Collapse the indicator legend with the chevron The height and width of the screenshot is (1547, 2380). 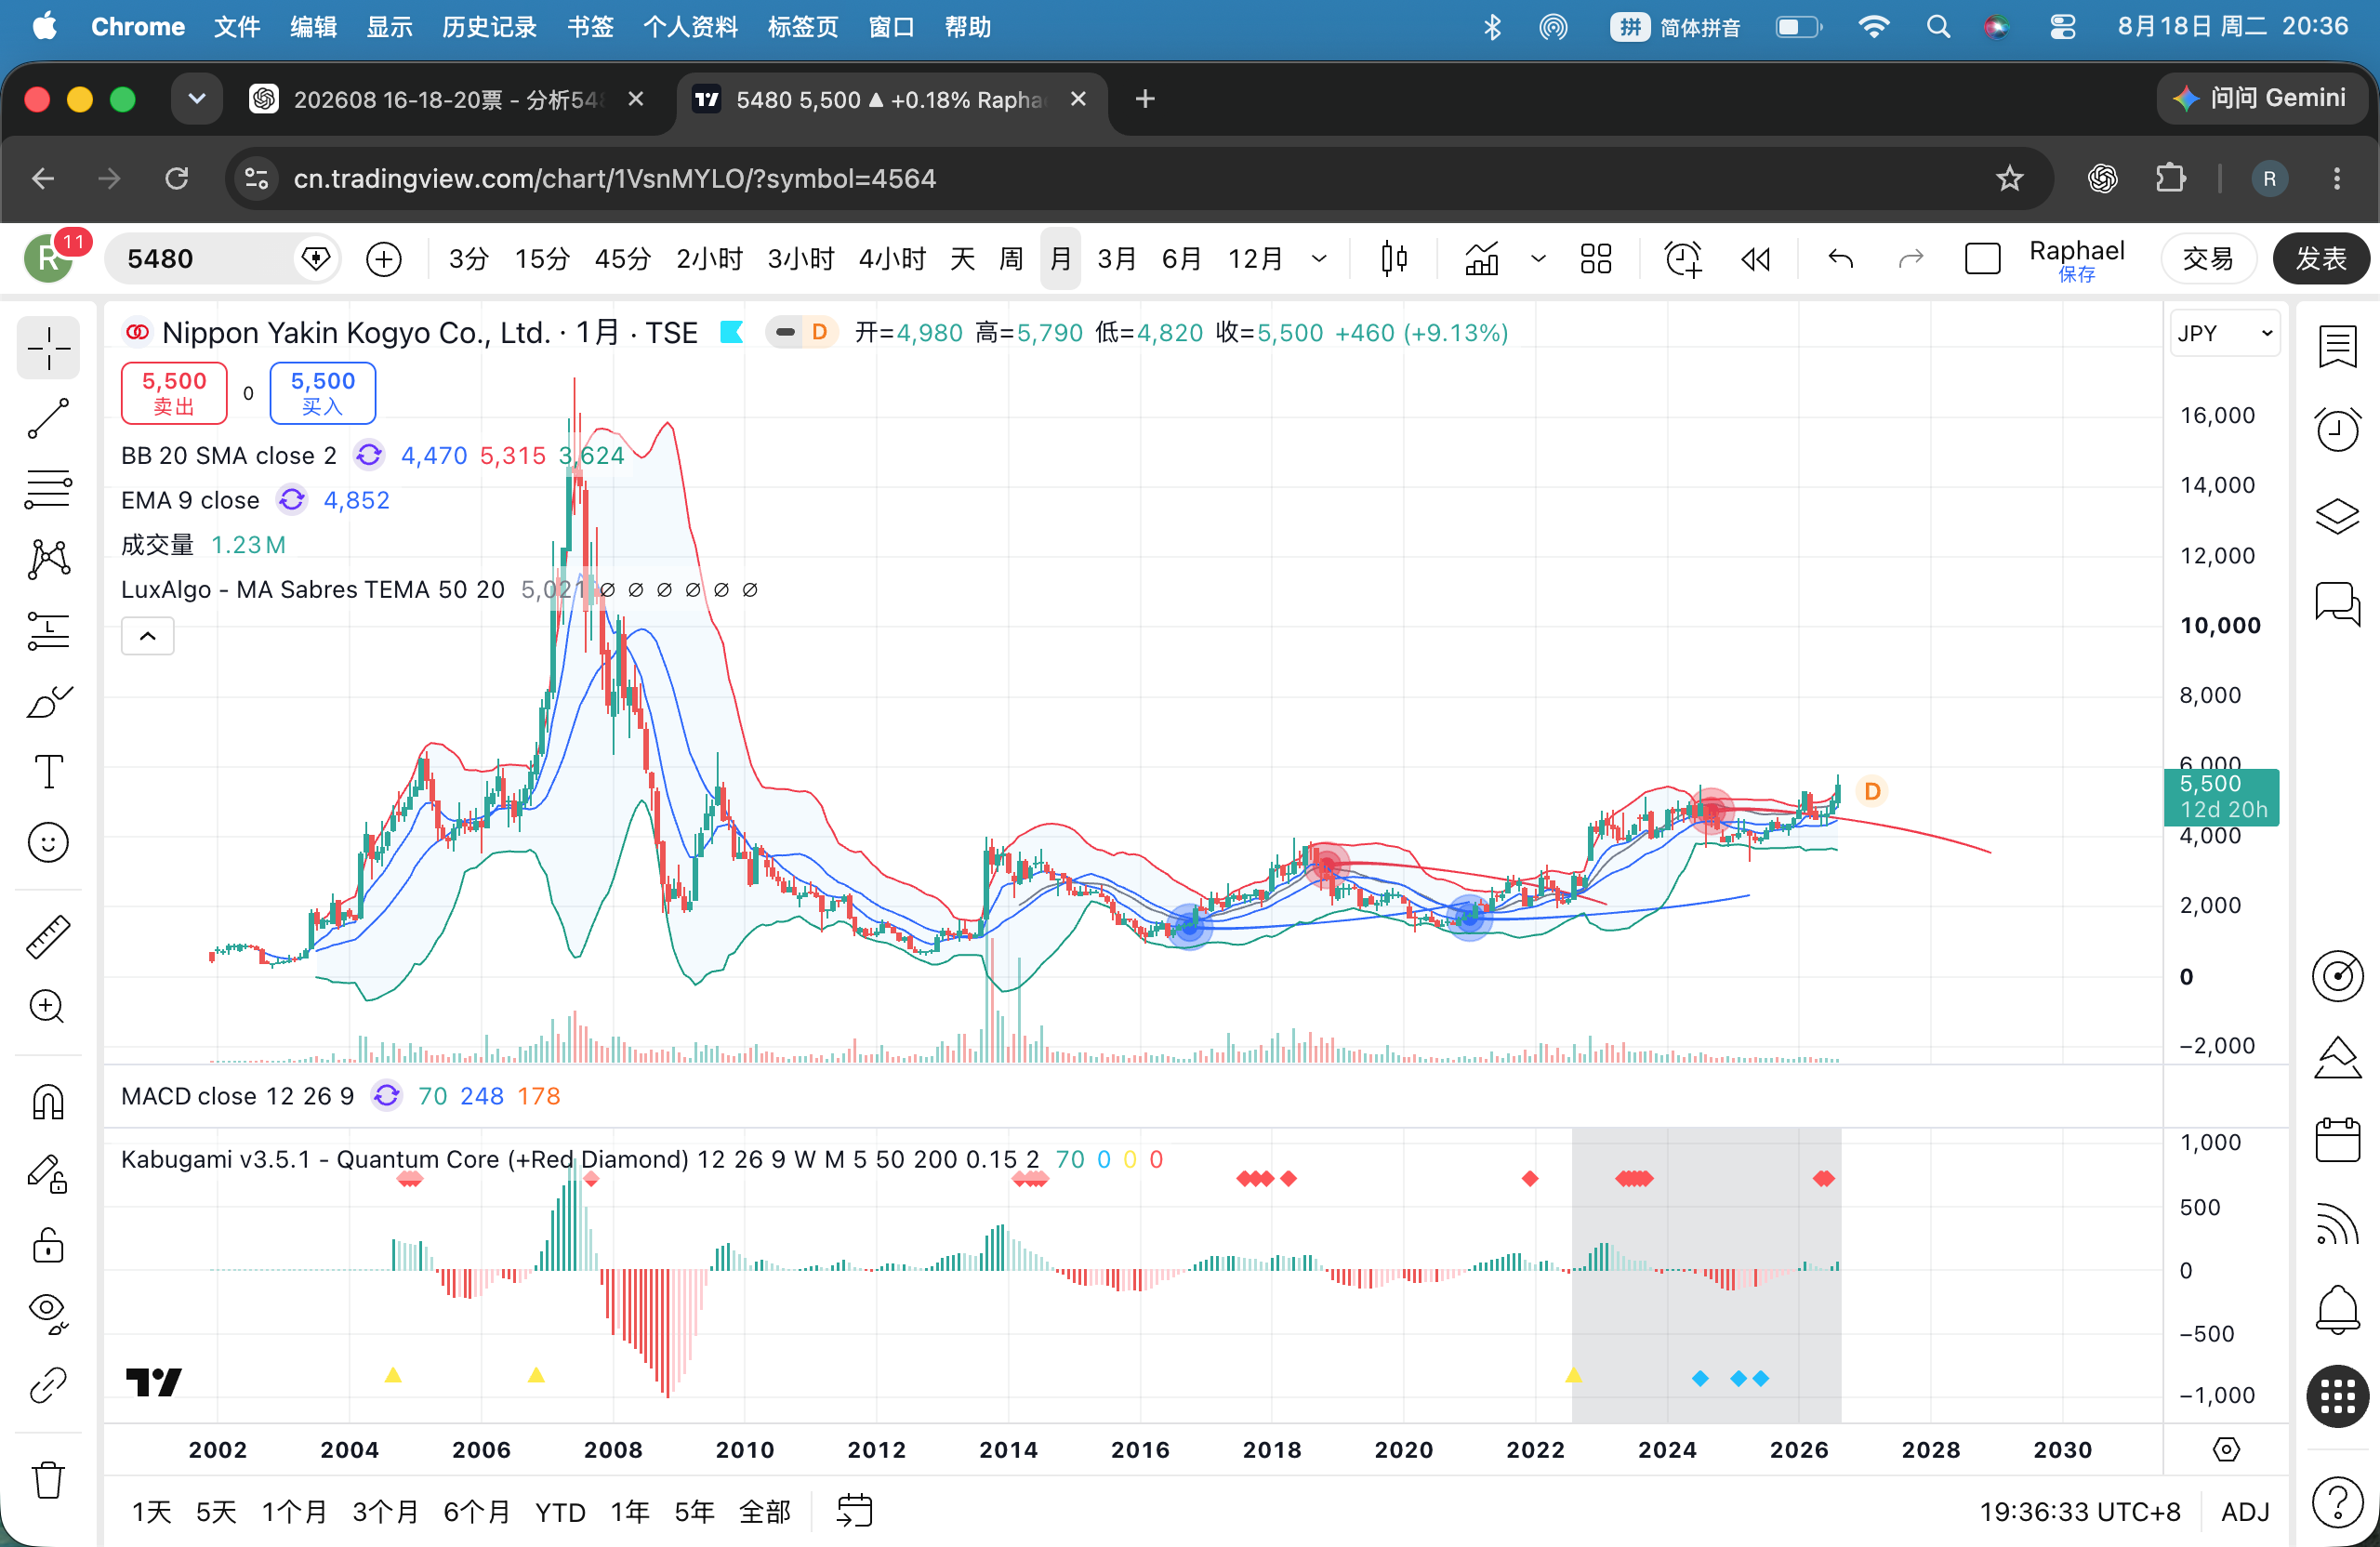coord(147,636)
